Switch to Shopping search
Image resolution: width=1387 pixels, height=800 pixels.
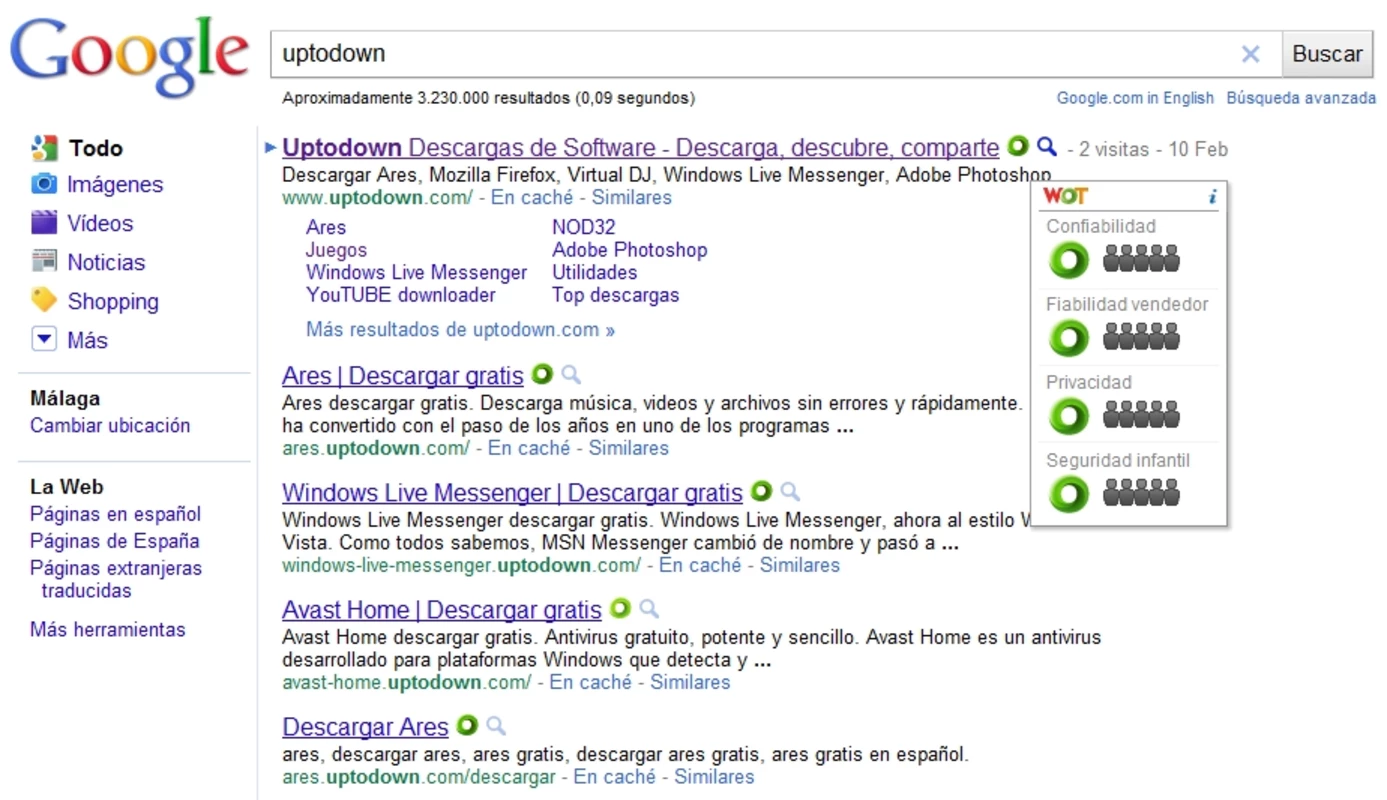coord(113,301)
